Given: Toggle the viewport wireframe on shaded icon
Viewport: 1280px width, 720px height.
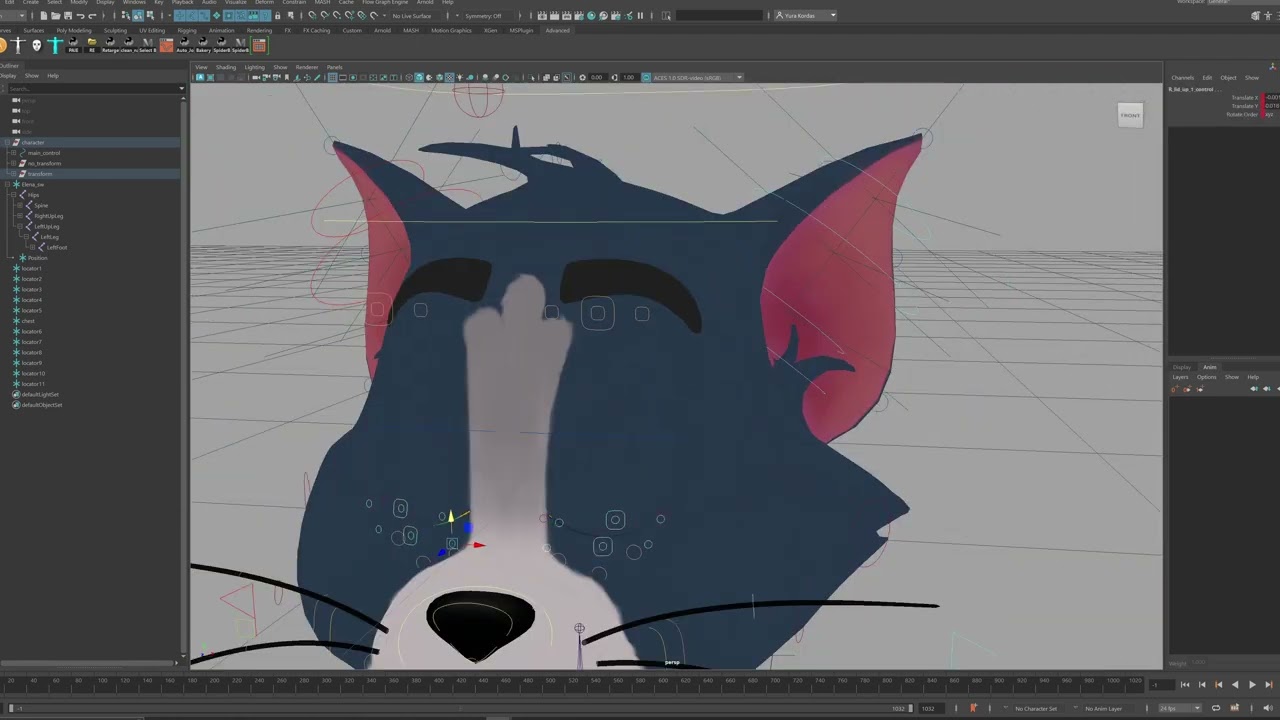Looking at the screenshot, I should pyautogui.click(x=439, y=77).
